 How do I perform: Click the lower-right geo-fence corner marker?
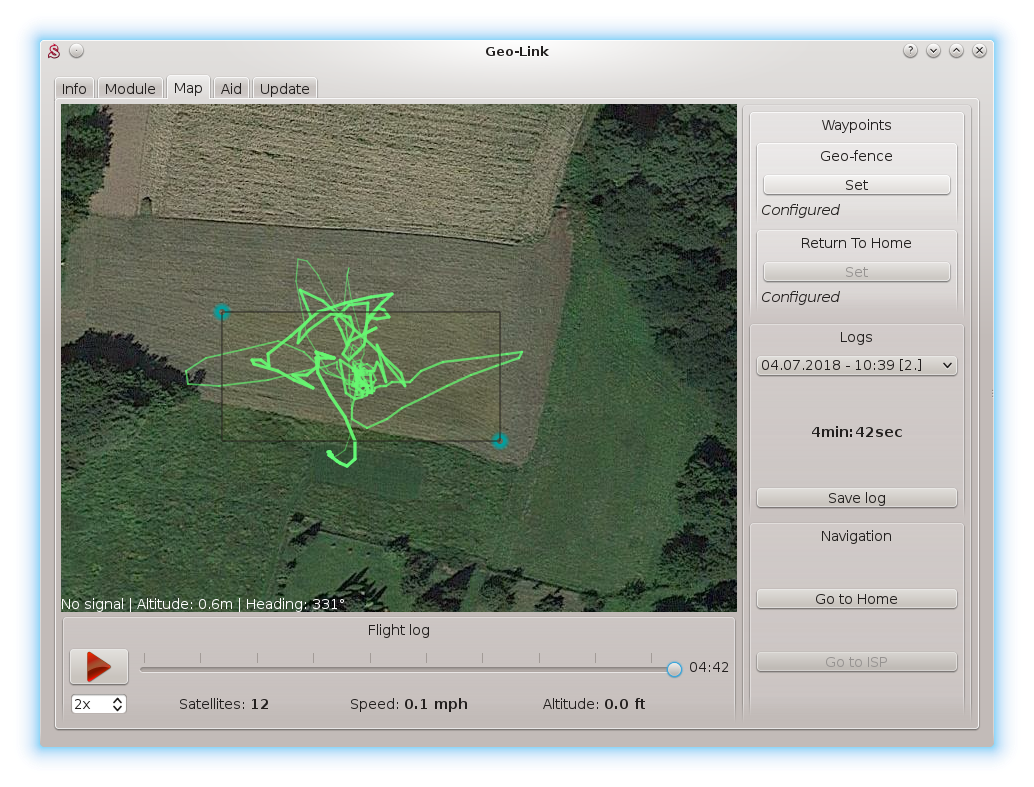pyautogui.click(x=500, y=441)
